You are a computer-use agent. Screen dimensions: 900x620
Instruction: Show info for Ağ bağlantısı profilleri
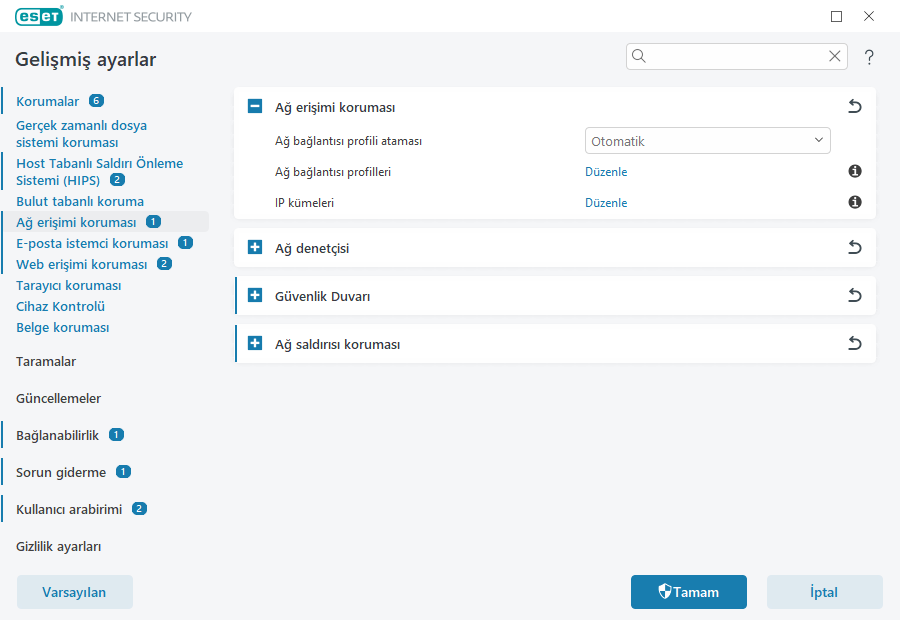point(855,171)
